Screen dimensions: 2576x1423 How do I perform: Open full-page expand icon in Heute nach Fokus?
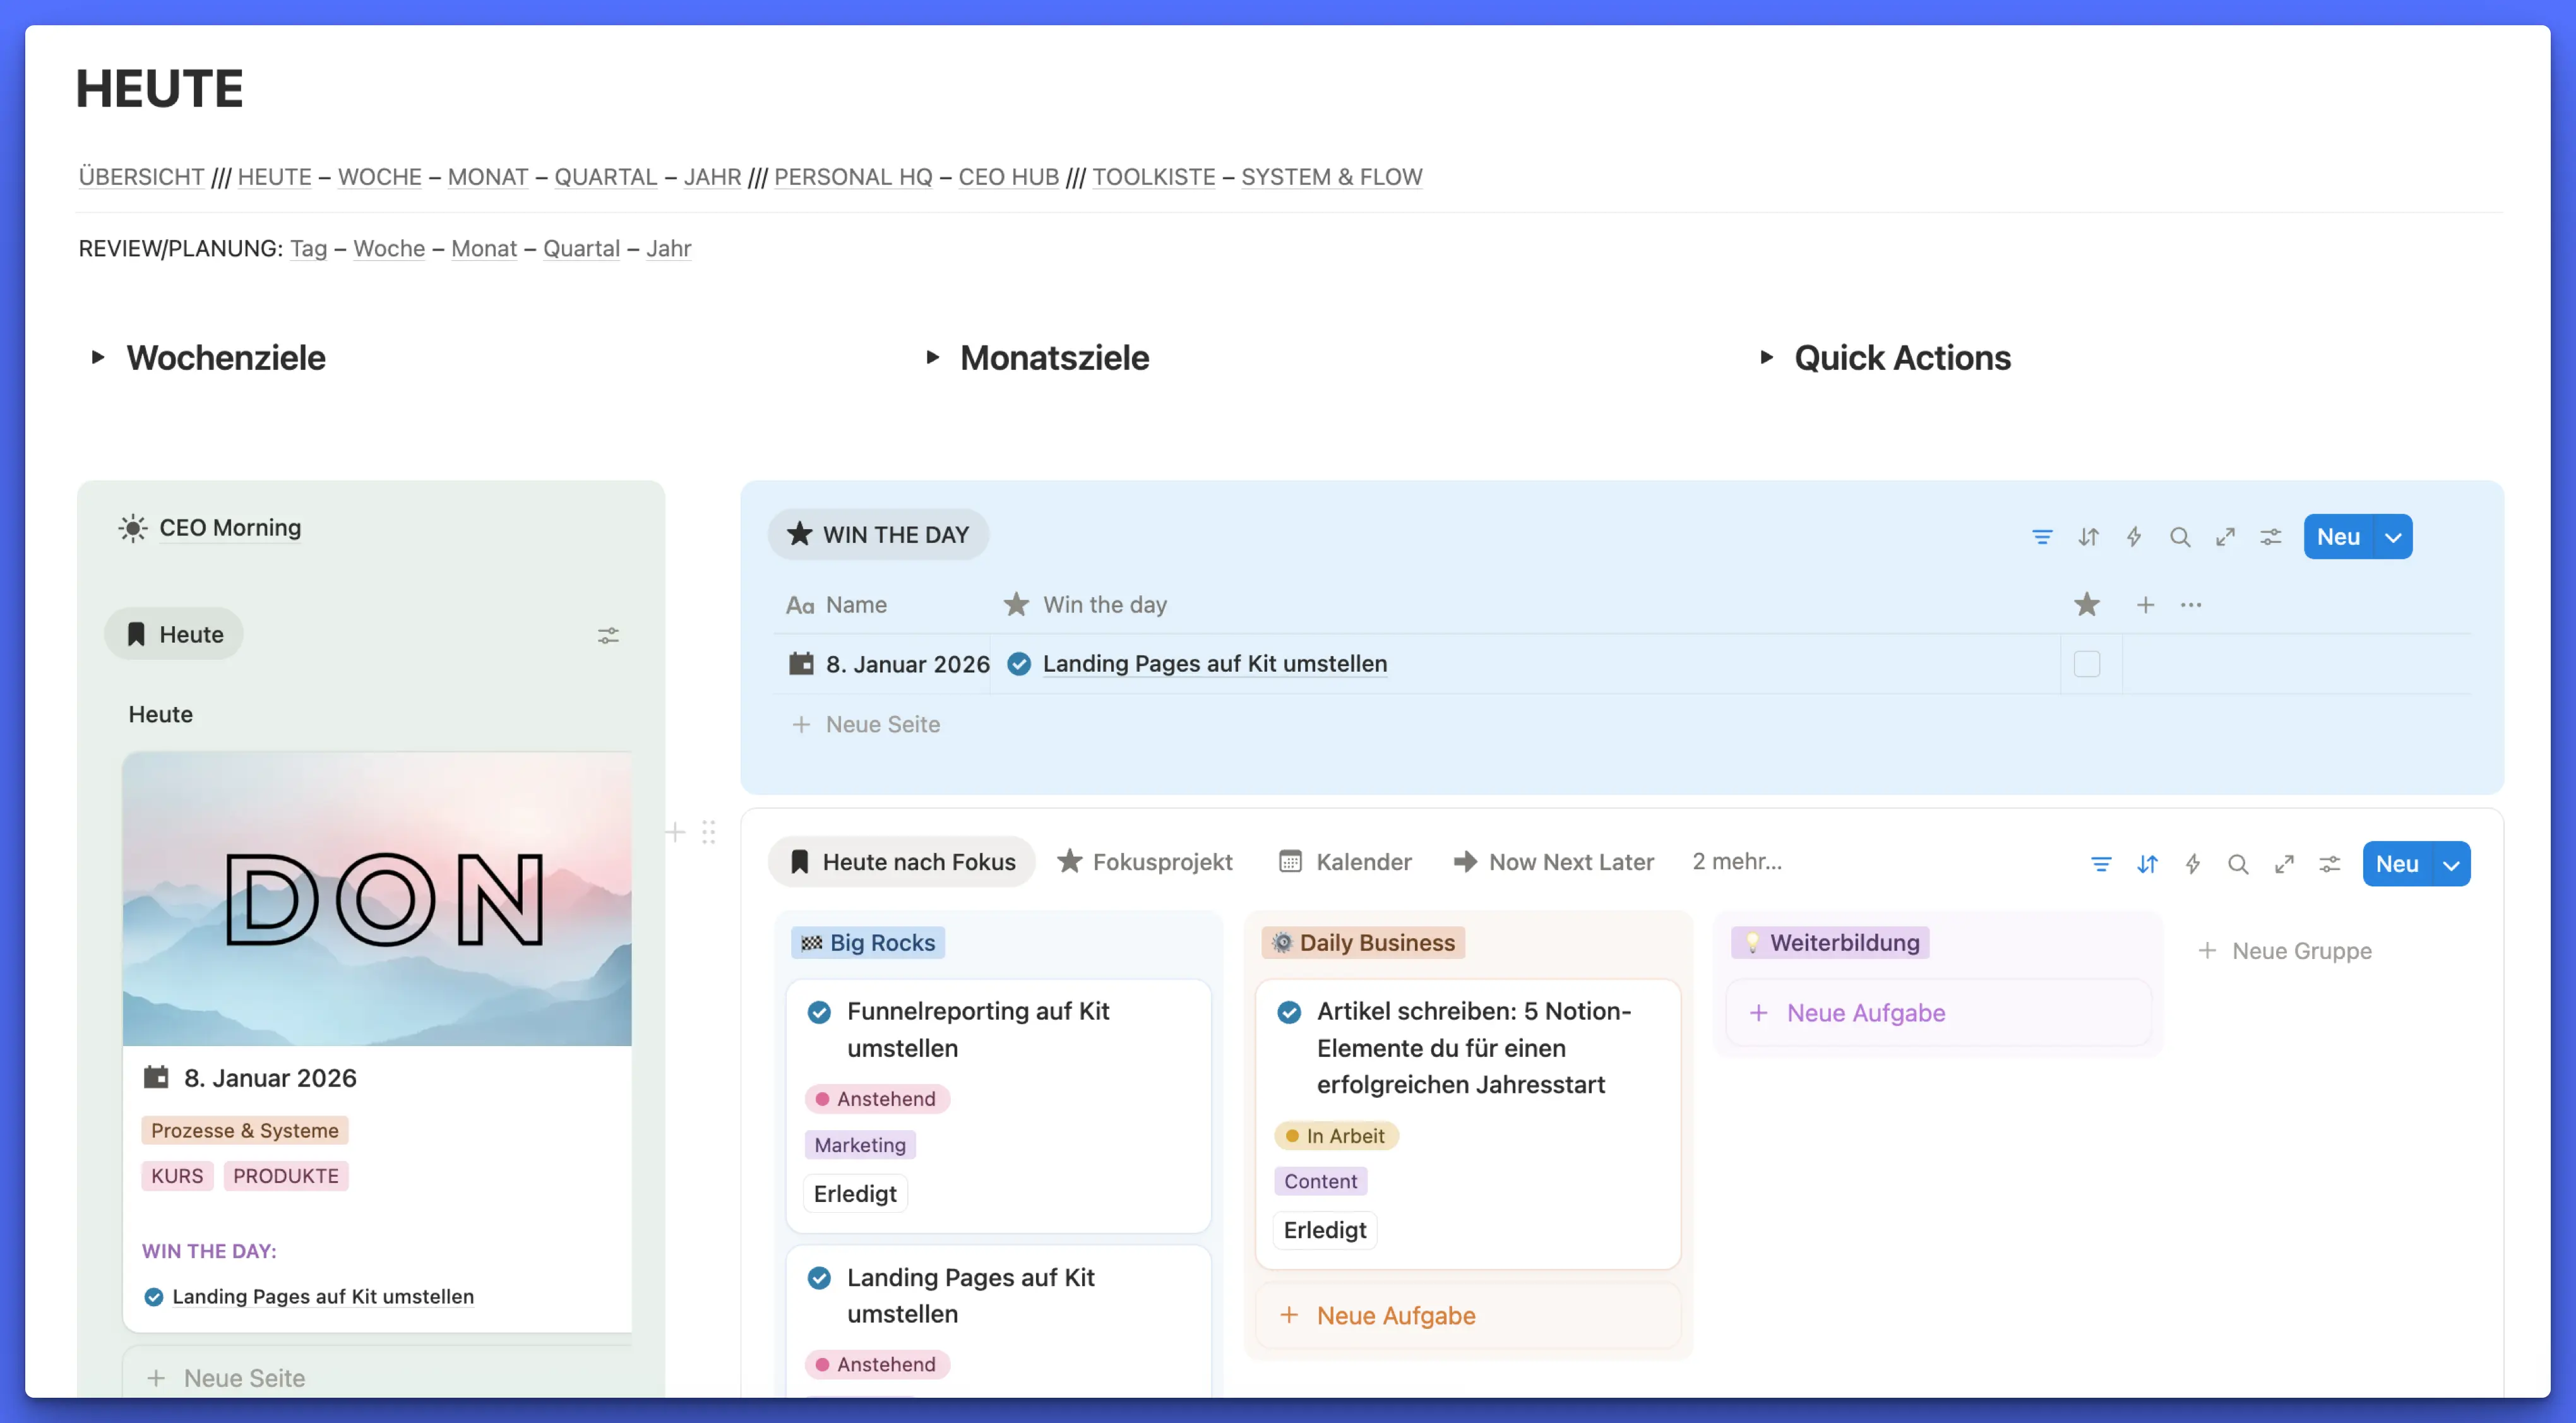click(2284, 864)
